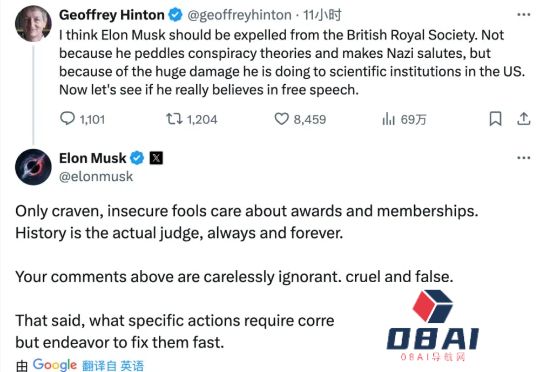Click the 11小时 timestamp

pos(322,15)
